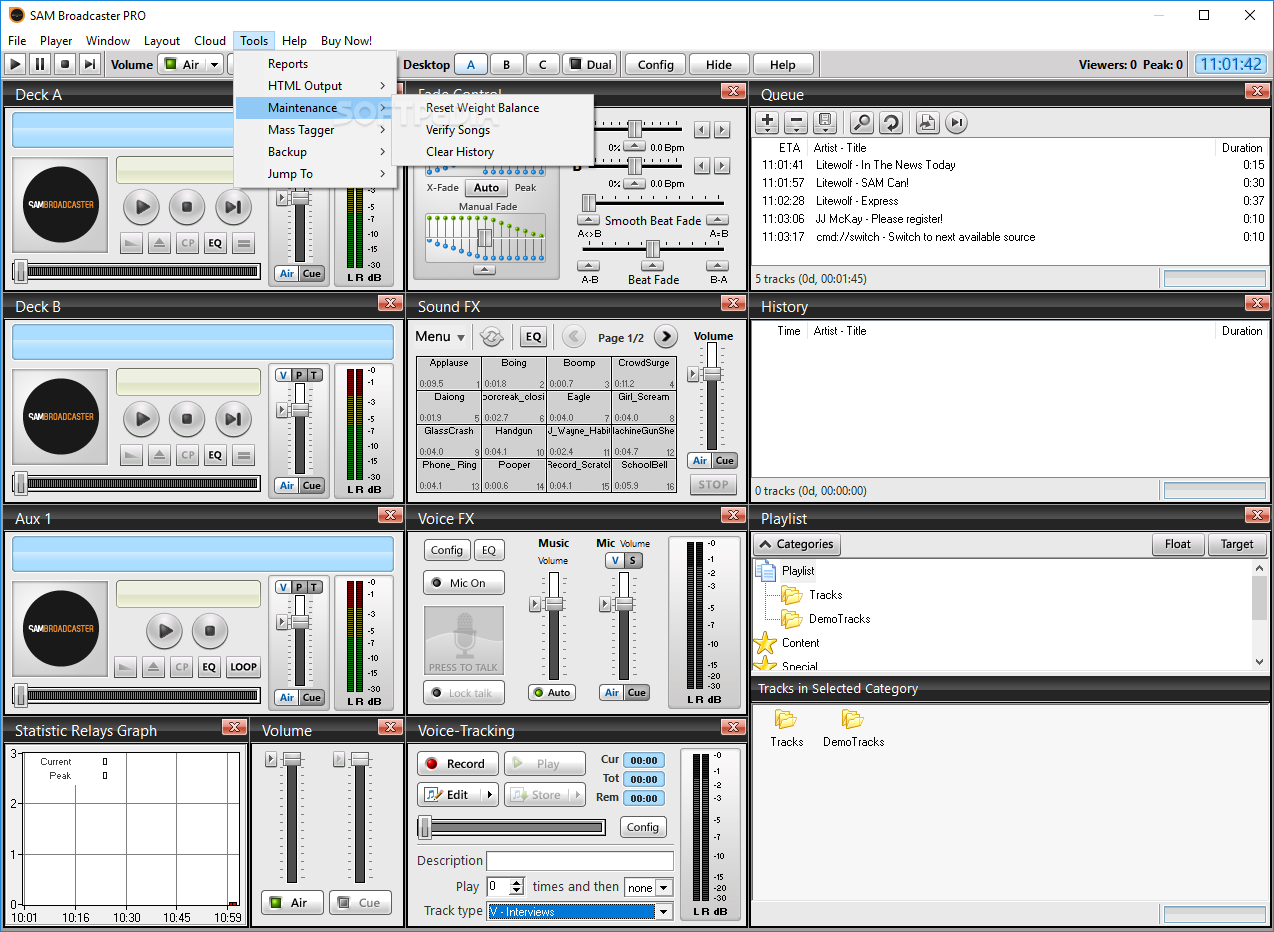Click the Queue export document icon

click(927, 123)
